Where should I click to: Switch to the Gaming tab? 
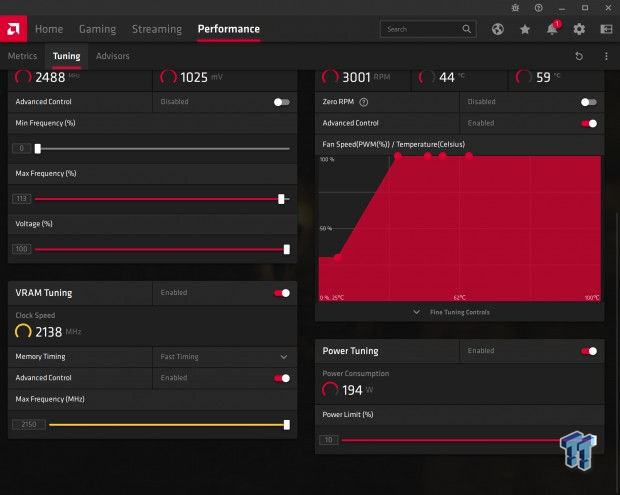click(x=97, y=29)
